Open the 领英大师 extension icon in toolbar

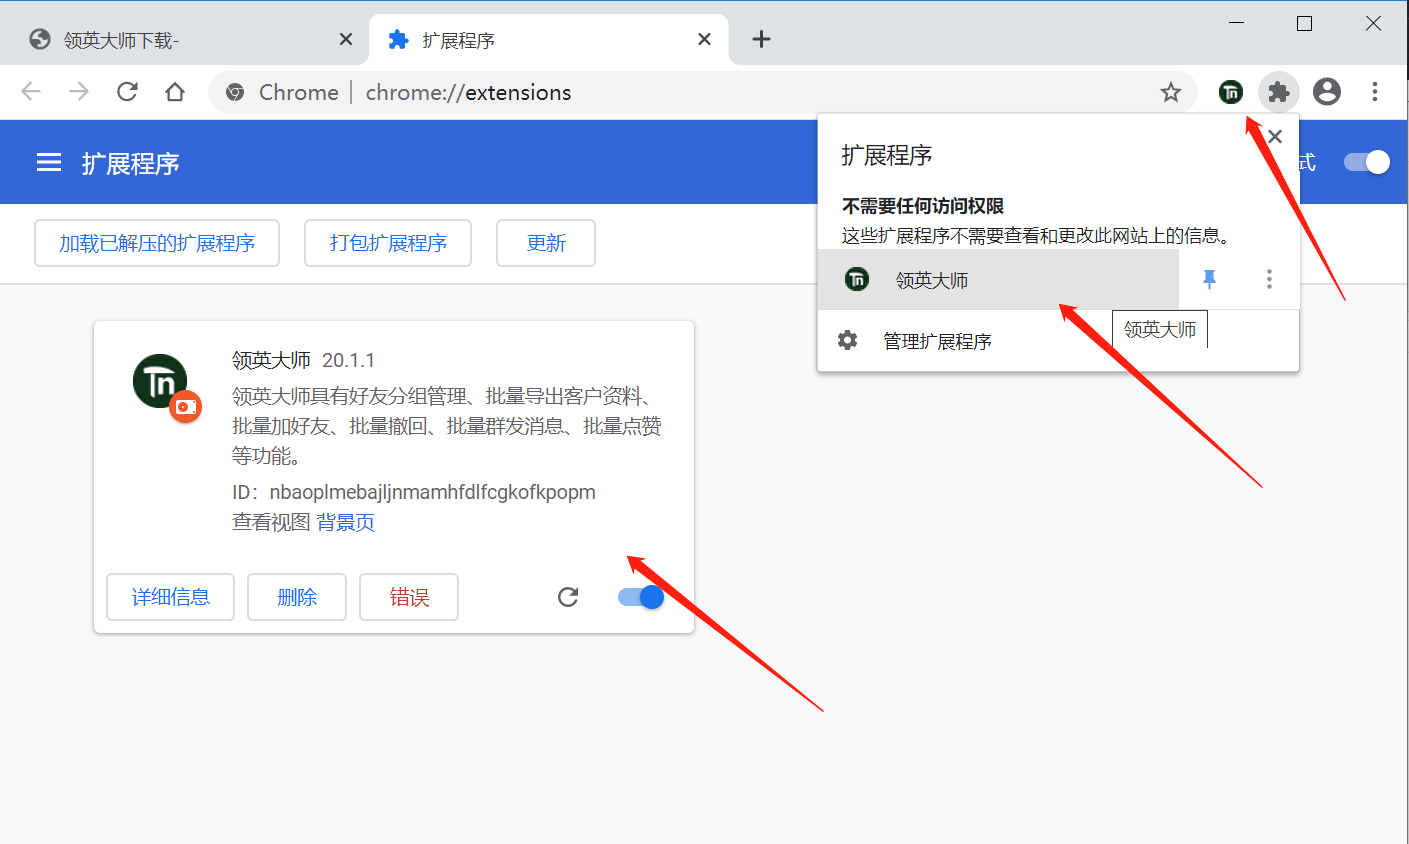1231,92
